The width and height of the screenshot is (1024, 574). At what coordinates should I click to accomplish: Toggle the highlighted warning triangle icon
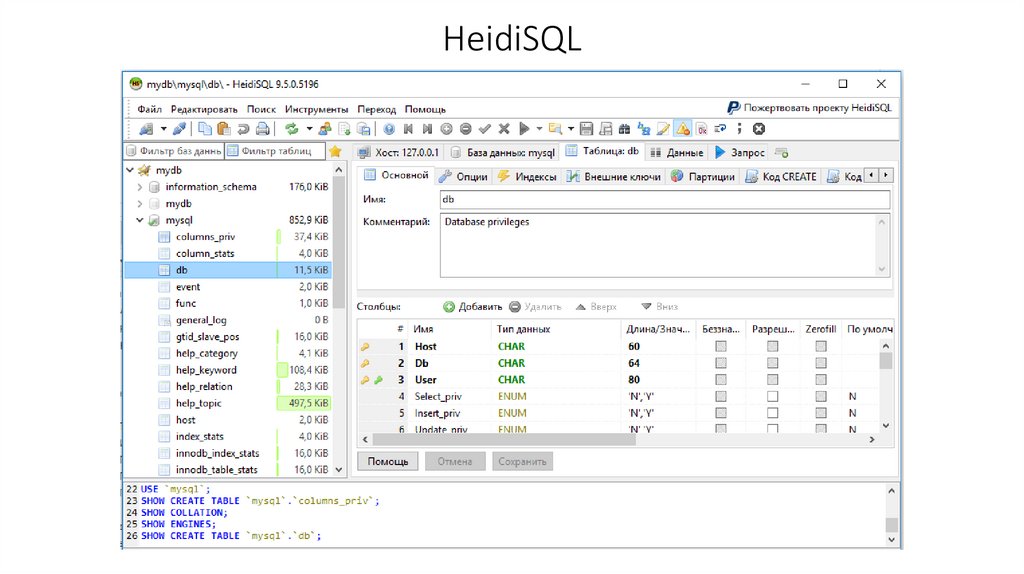682,129
